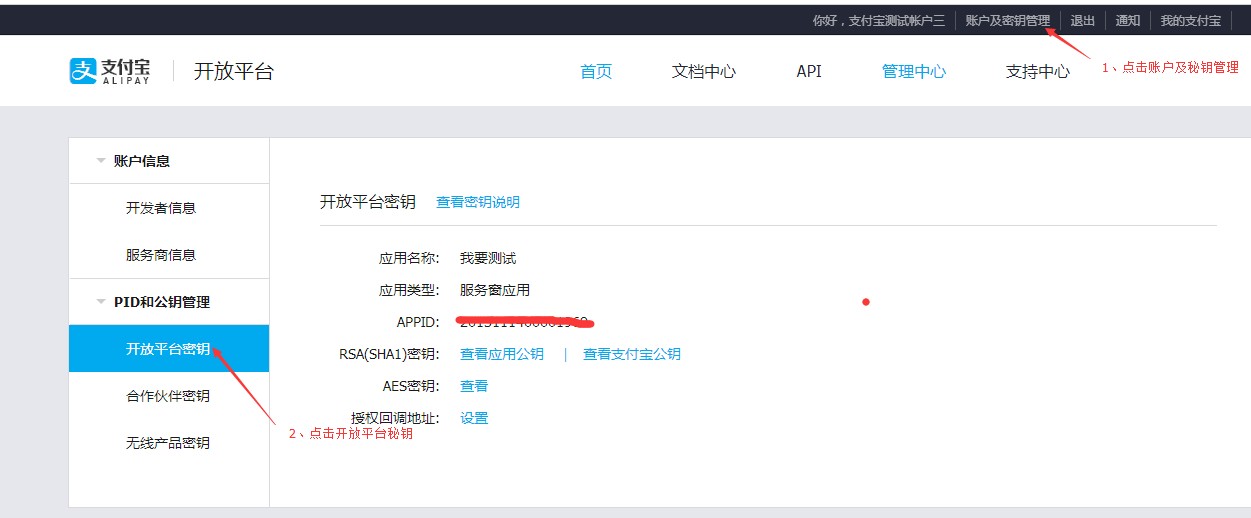Viewport: 1251px width, 518px height.
Task: Collapse the PID和公钥管理 section arrow
Action: pyautogui.click(x=100, y=301)
